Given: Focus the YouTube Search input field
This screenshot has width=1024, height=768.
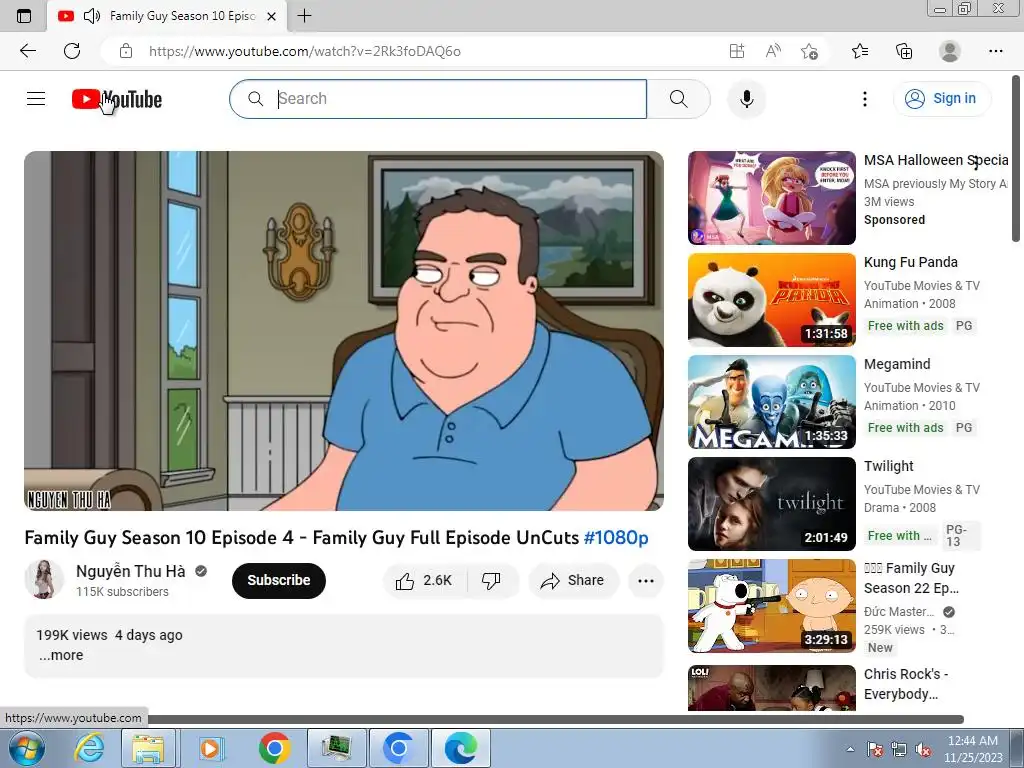Looking at the screenshot, I should tap(438, 99).
